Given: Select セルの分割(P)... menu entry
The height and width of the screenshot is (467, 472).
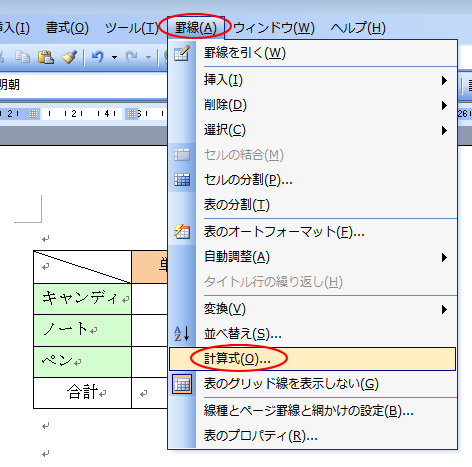Looking at the screenshot, I should point(313,180).
